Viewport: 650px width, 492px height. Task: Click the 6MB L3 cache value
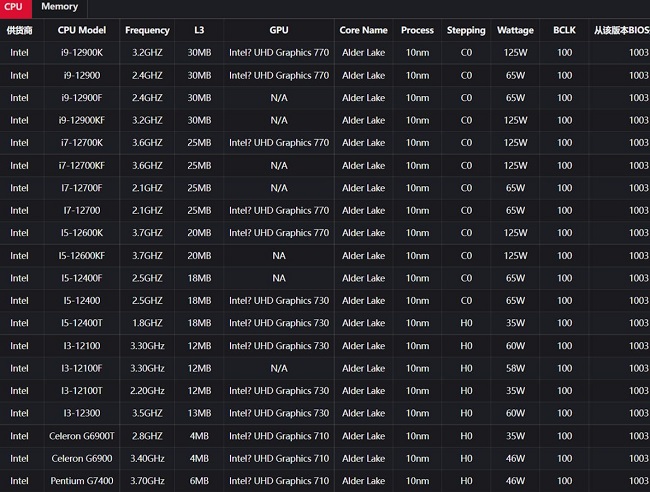199,480
